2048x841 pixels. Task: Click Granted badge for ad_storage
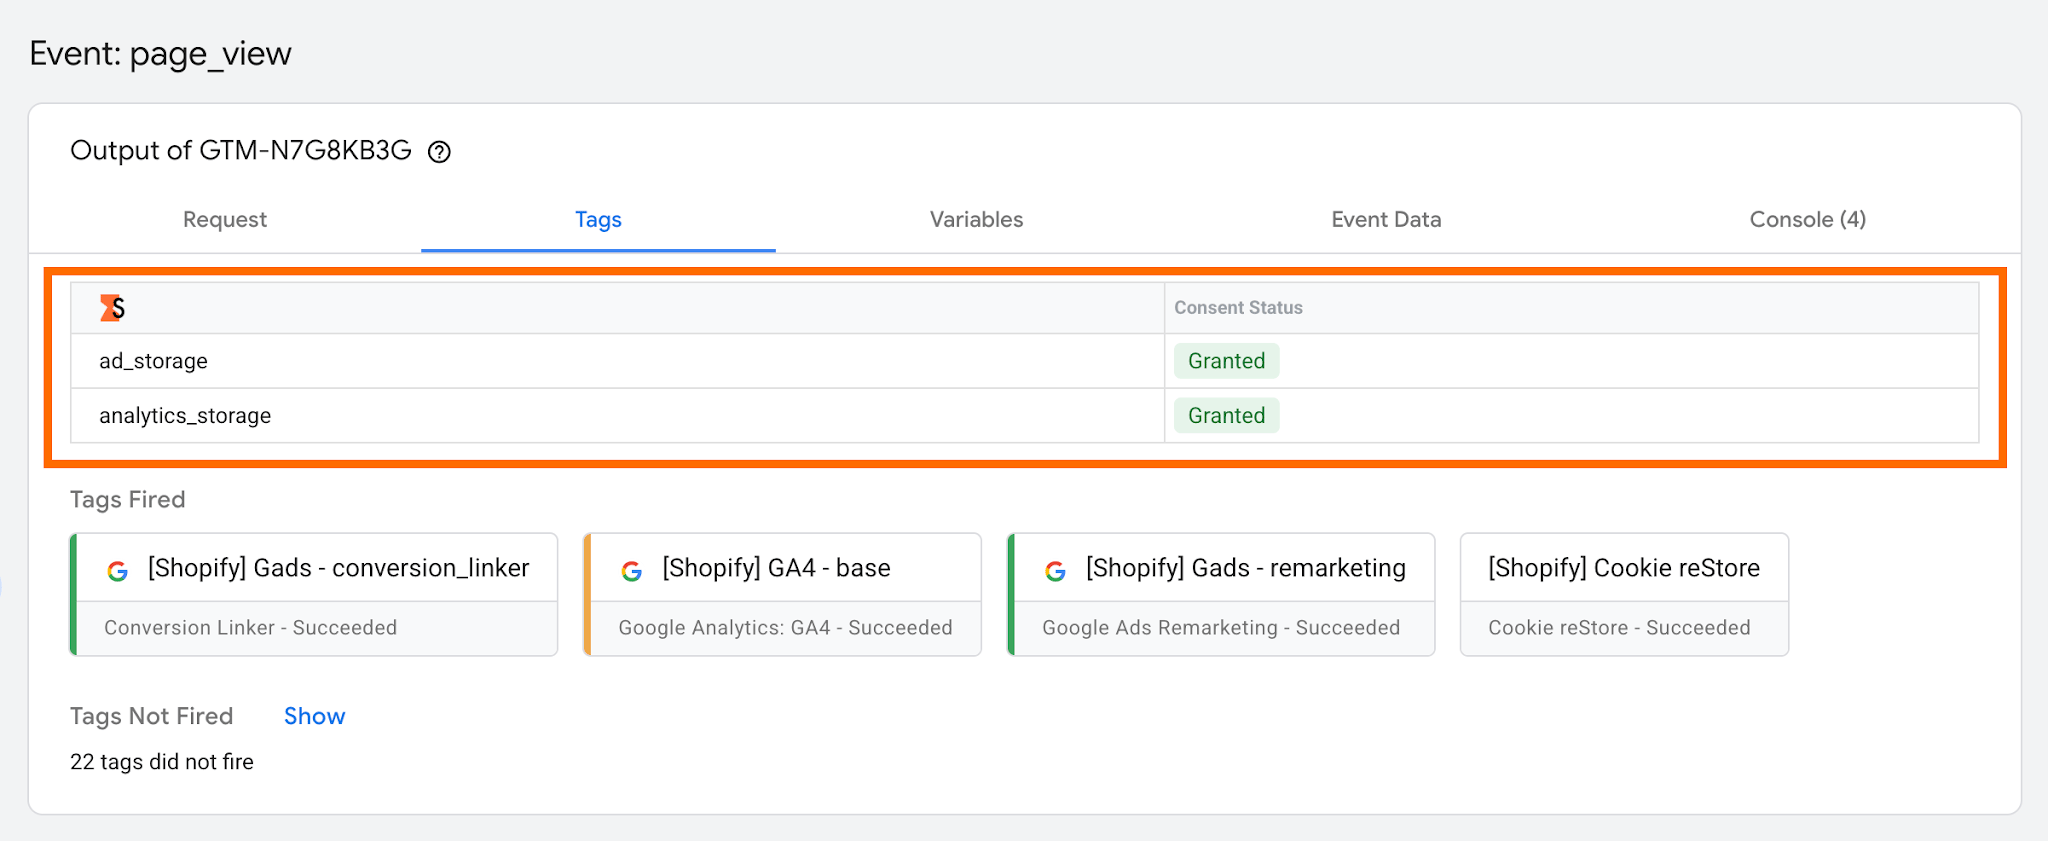coord(1226,361)
